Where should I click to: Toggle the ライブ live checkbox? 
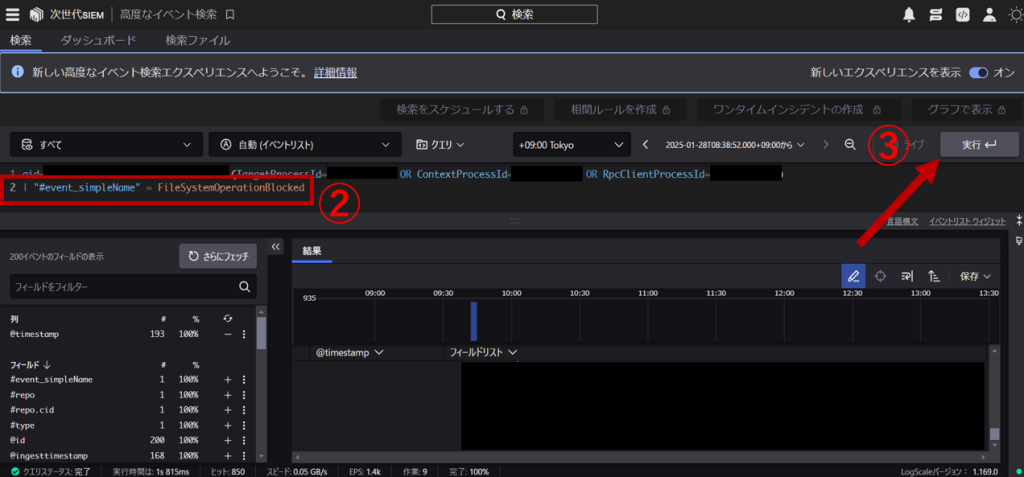pyautogui.click(x=896, y=144)
